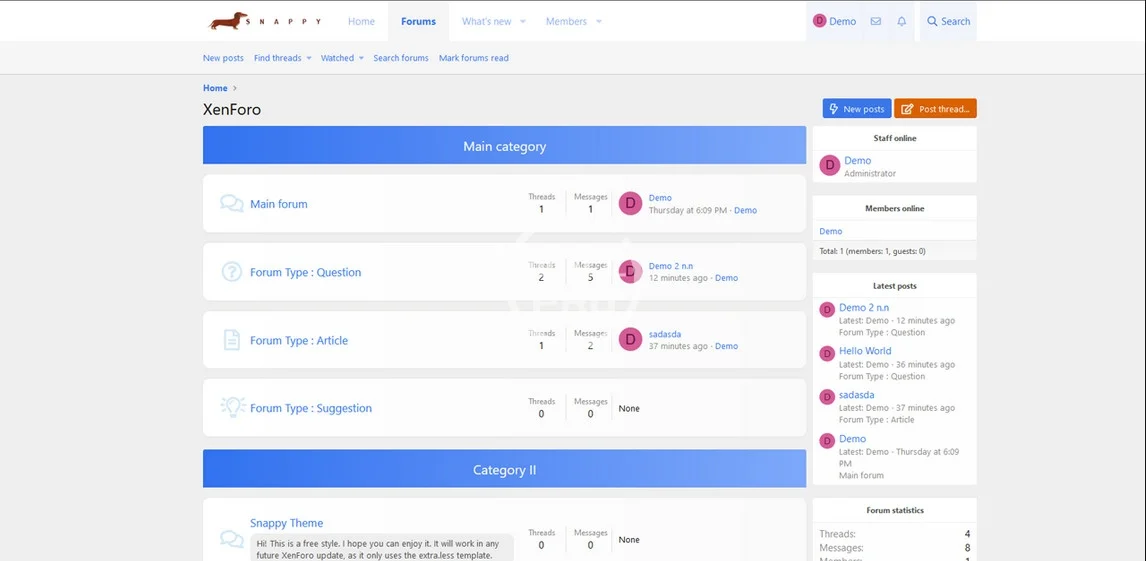The width and height of the screenshot is (1146, 561).
Task: Go to the Home navigation tab
Action: click(361, 21)
